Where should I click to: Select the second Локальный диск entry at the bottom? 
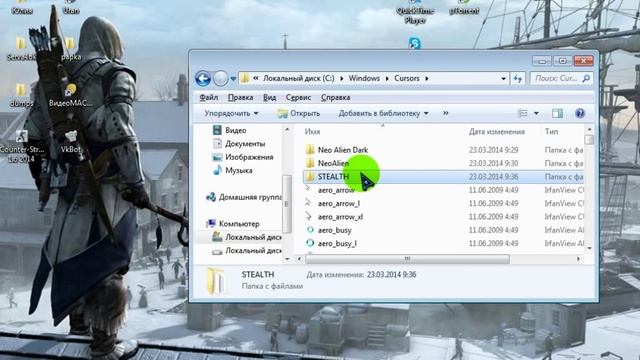pyautogui.click(x=247, y=251)
